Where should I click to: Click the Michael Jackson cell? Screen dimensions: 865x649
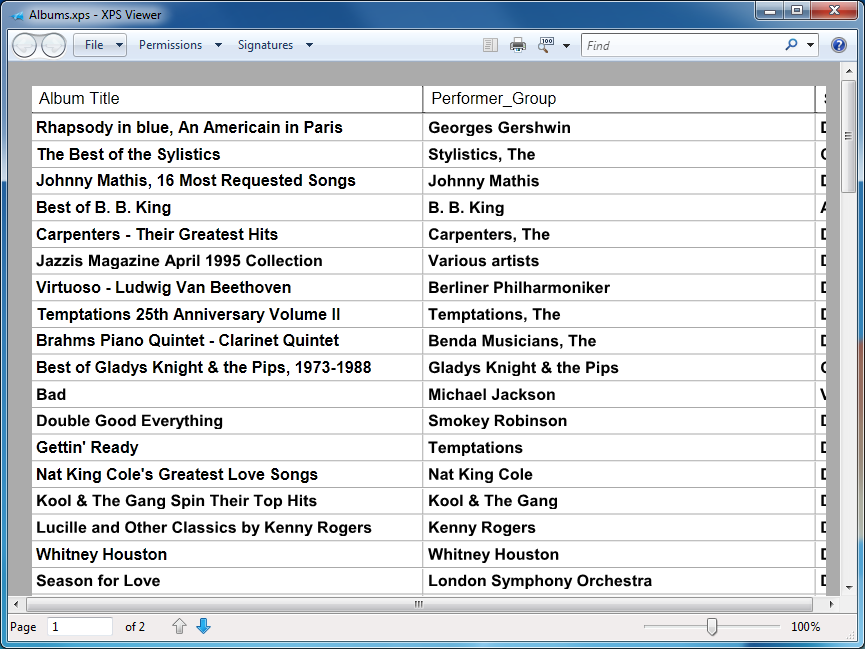[x=492, y=395]
